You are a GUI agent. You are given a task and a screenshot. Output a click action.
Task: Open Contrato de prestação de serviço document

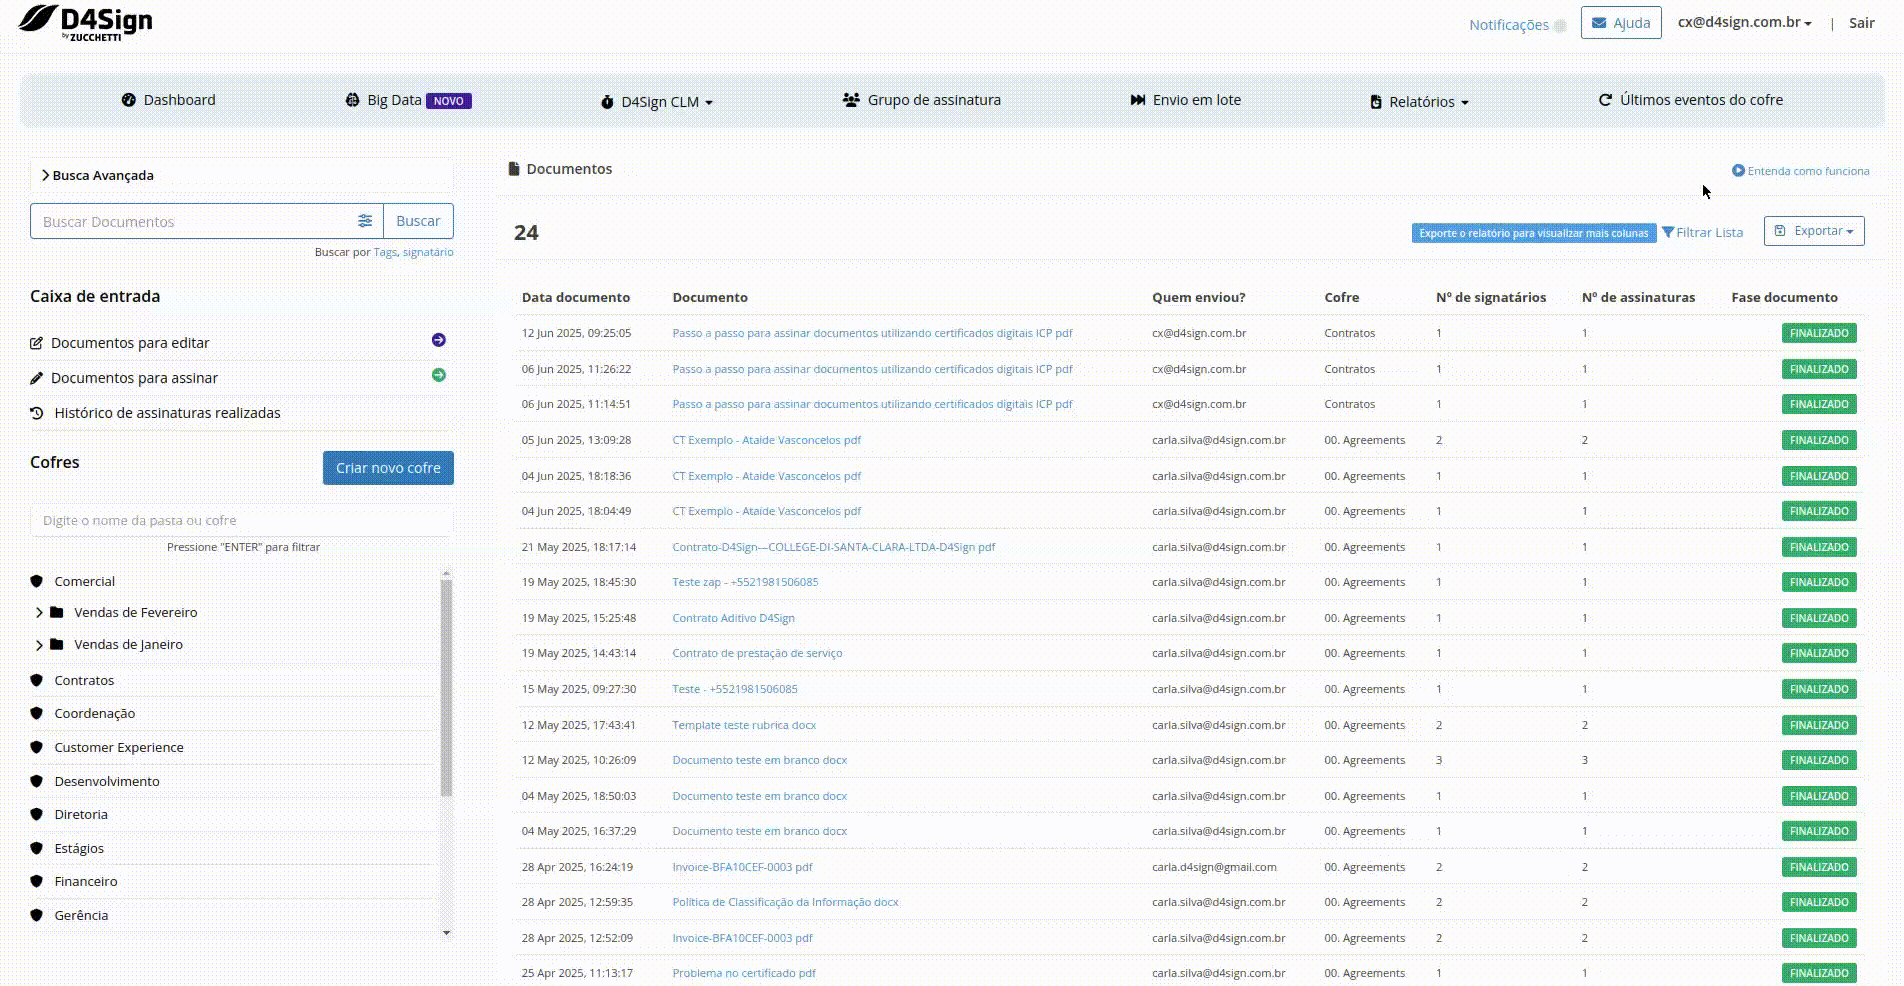(757, 653)
